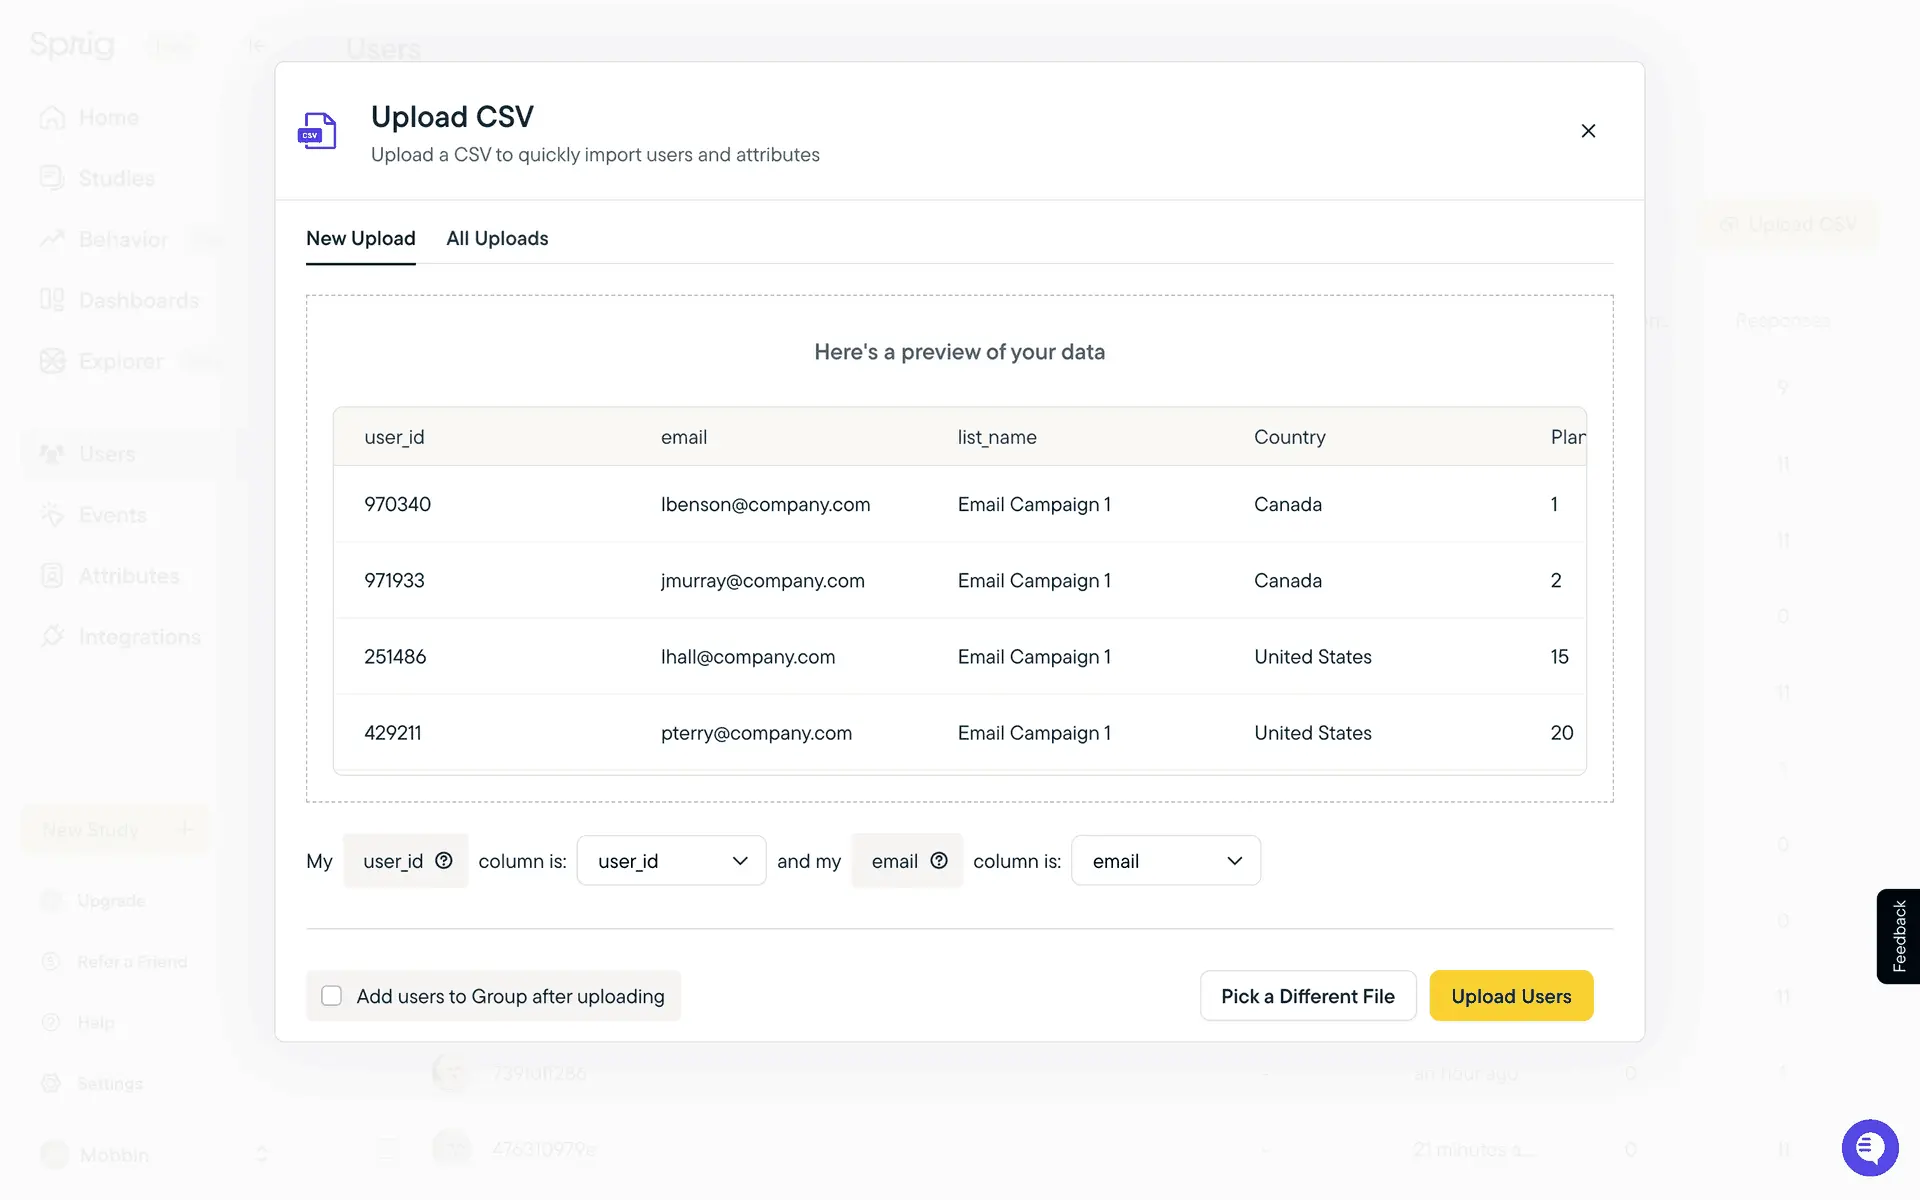
Task: Click the Dashboards icon in sidebar
Action: click(52, 300)
